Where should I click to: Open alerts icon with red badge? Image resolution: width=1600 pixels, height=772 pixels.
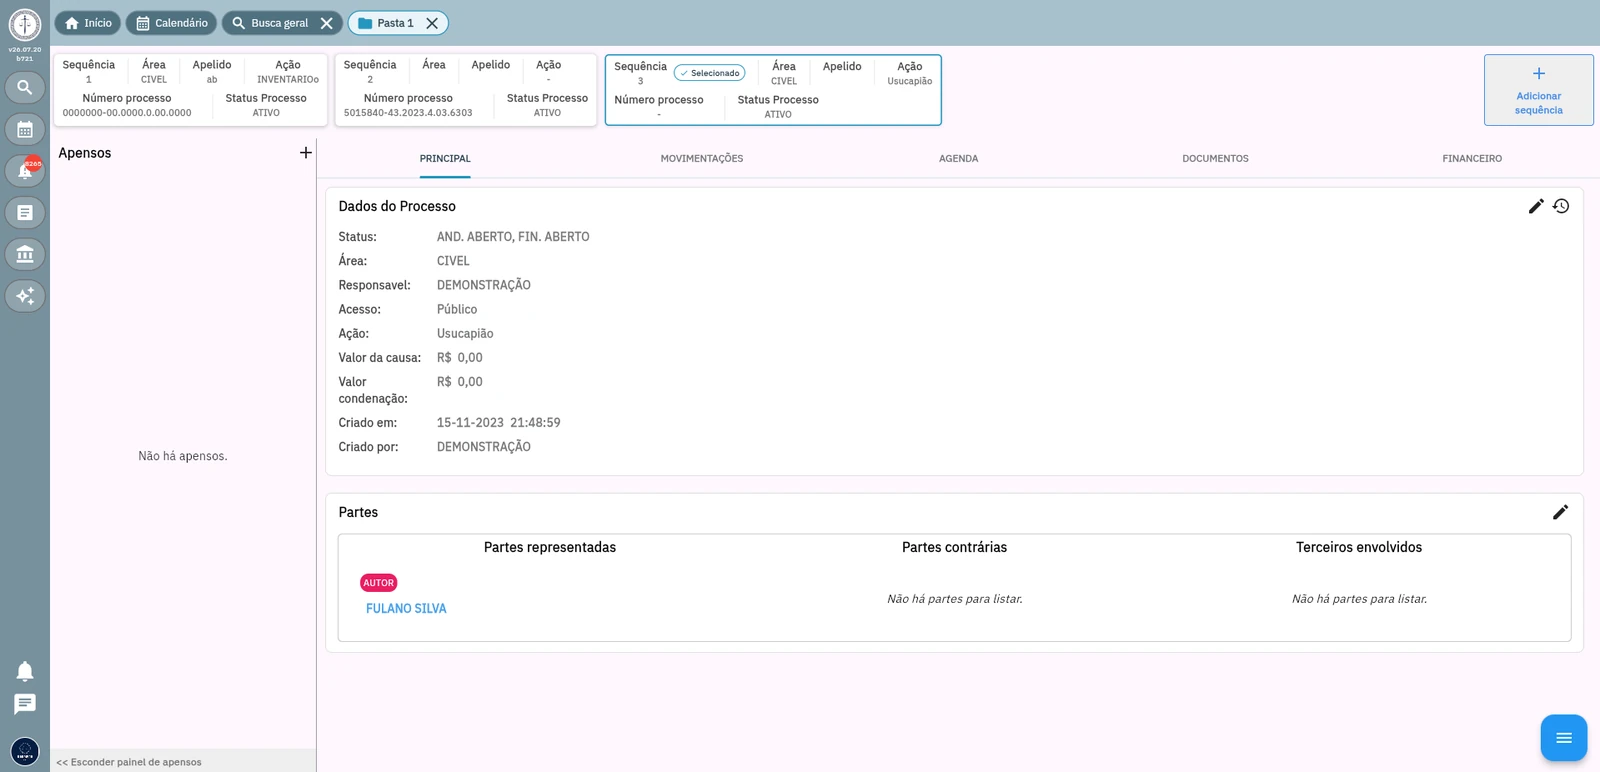25,171
